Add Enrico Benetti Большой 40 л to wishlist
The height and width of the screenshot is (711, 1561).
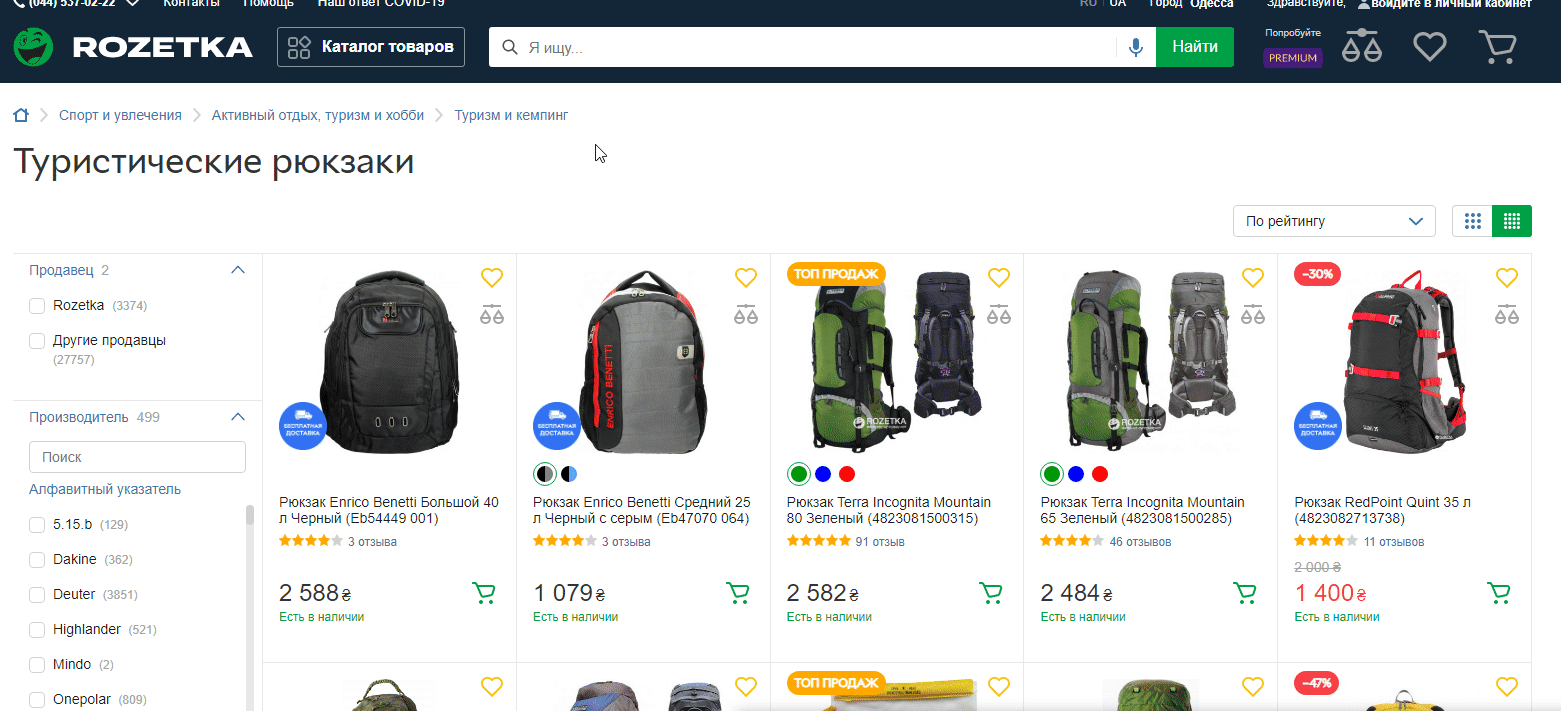tap(491, 277)
